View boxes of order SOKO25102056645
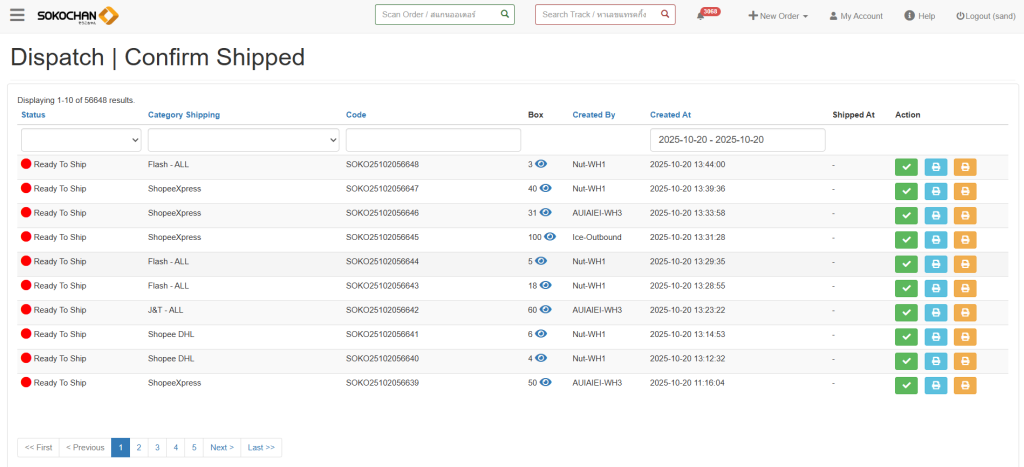Viewport: 1024px width, 467px height. click(x=545, y=237)
